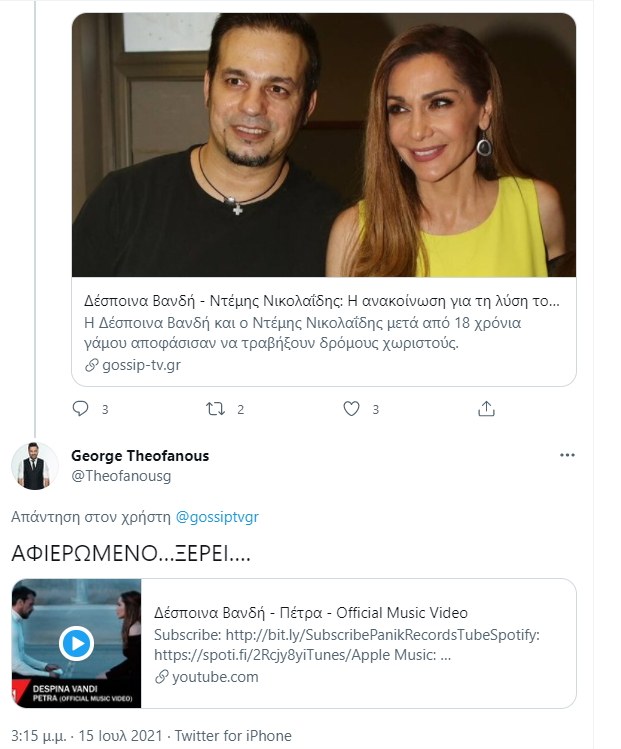
Task: Retweet the gossip-tv.gr tweet
Action: click(215, 409)
